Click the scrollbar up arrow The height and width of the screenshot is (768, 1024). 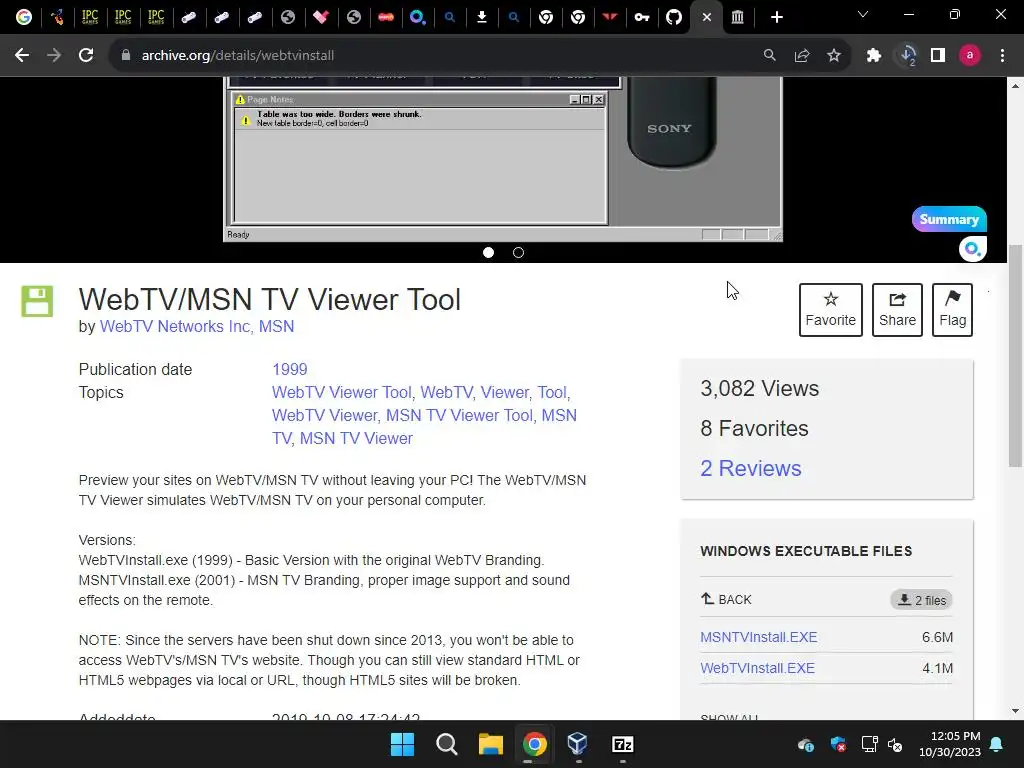(x=1015, y=86)
